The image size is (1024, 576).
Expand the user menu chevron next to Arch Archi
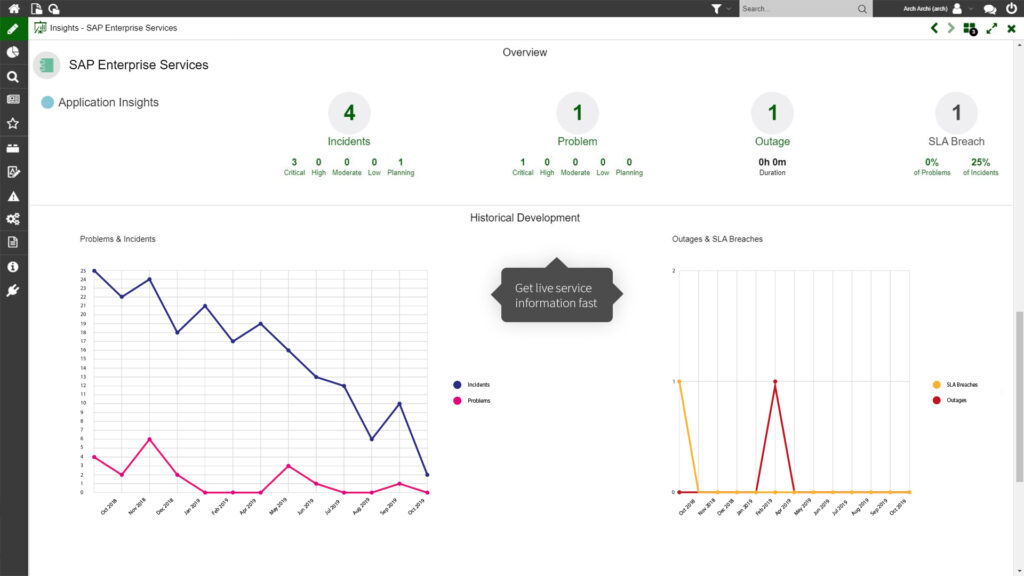[x=969, y=8]
